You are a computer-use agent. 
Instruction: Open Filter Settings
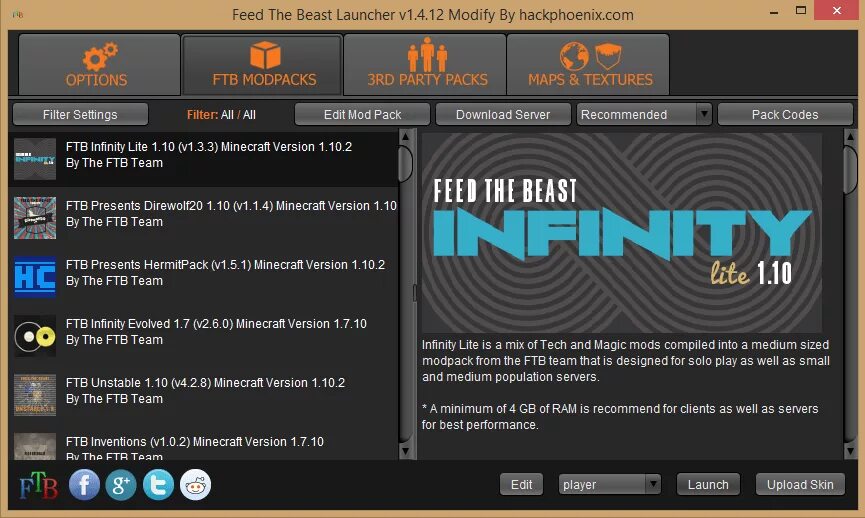(x=80, y=114)
